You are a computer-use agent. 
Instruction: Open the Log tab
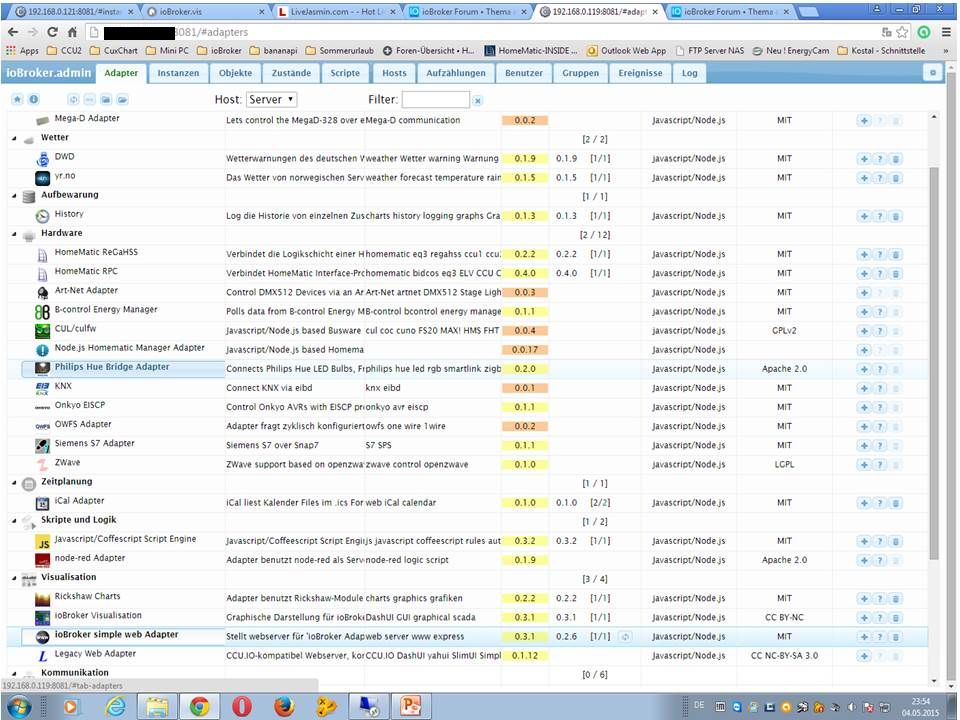coord(690,73)
